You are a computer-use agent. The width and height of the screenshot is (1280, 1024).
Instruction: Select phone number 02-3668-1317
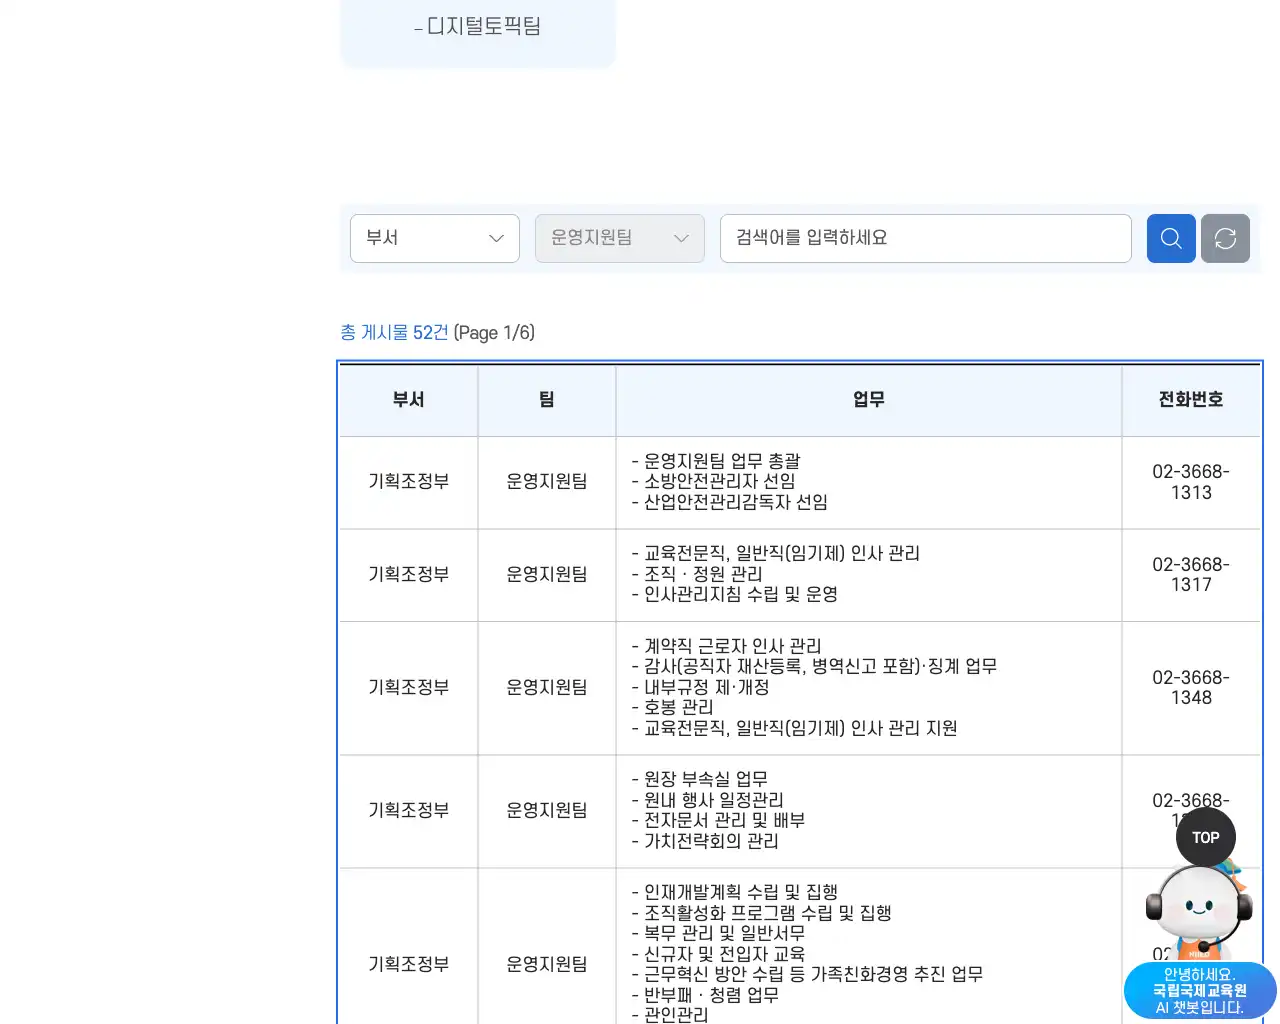(x=1191, y=575)
